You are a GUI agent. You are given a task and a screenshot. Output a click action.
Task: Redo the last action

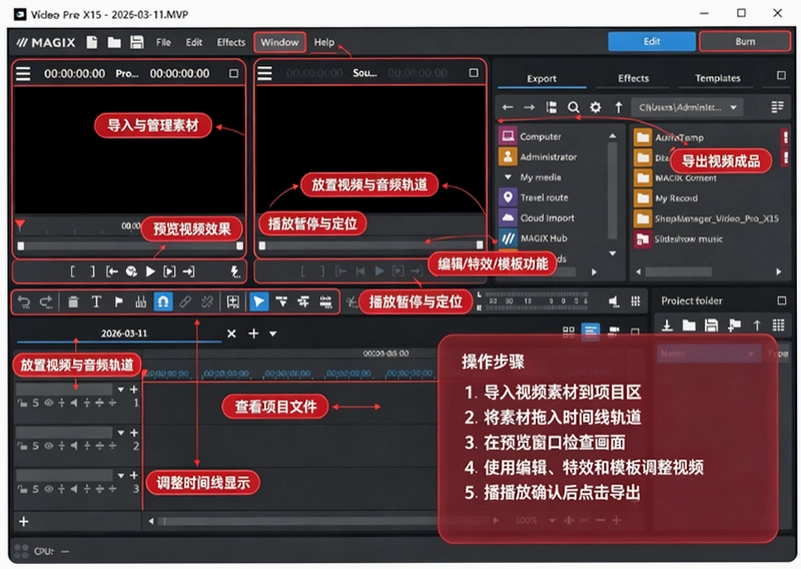pos(46,302)
